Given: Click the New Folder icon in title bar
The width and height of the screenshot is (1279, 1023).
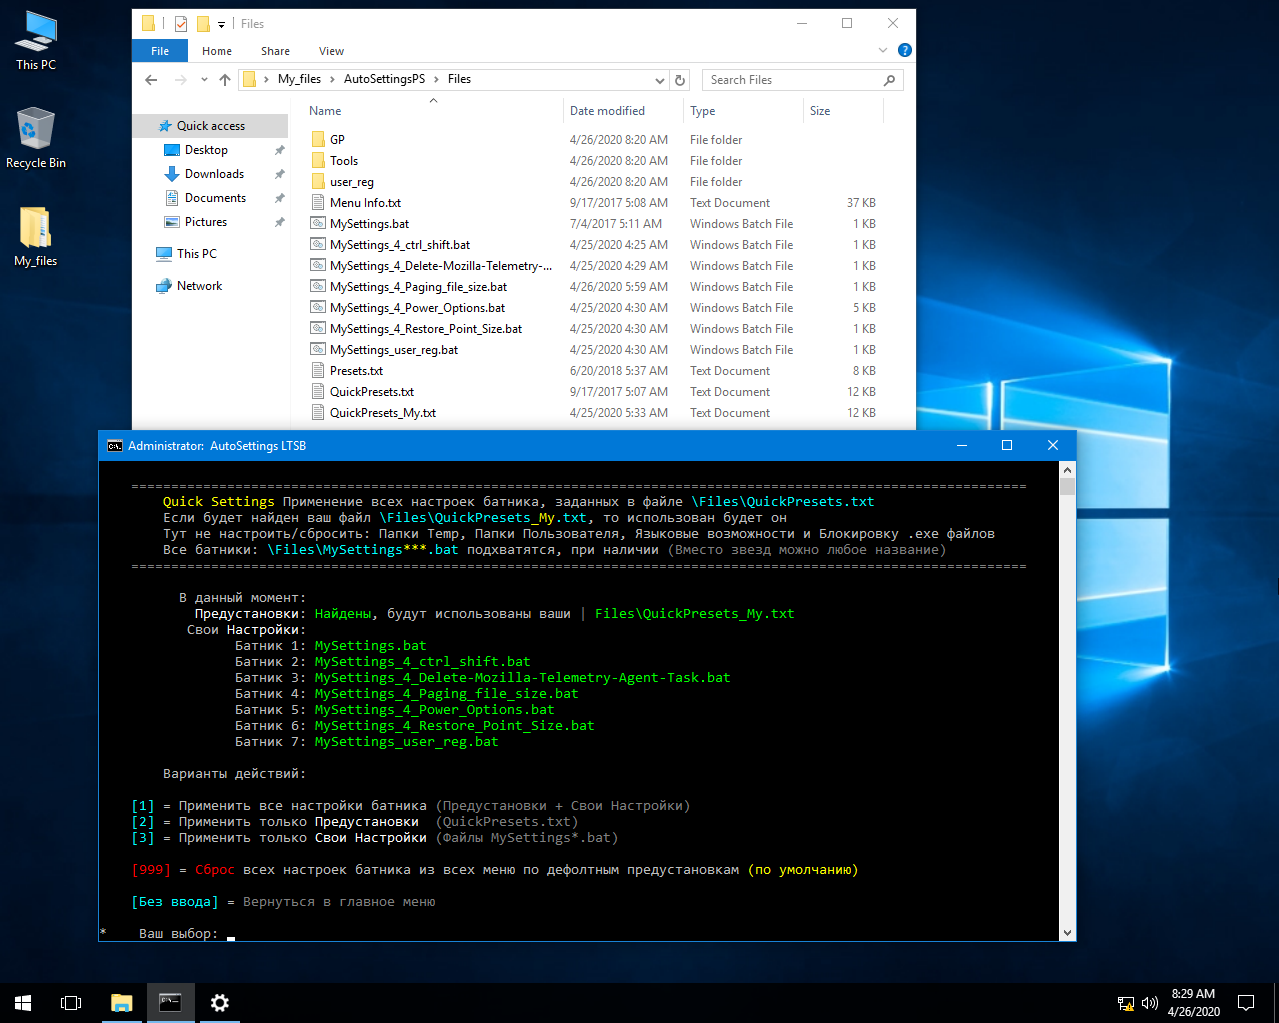Looking at the screenshot, I should click(203, 24).
